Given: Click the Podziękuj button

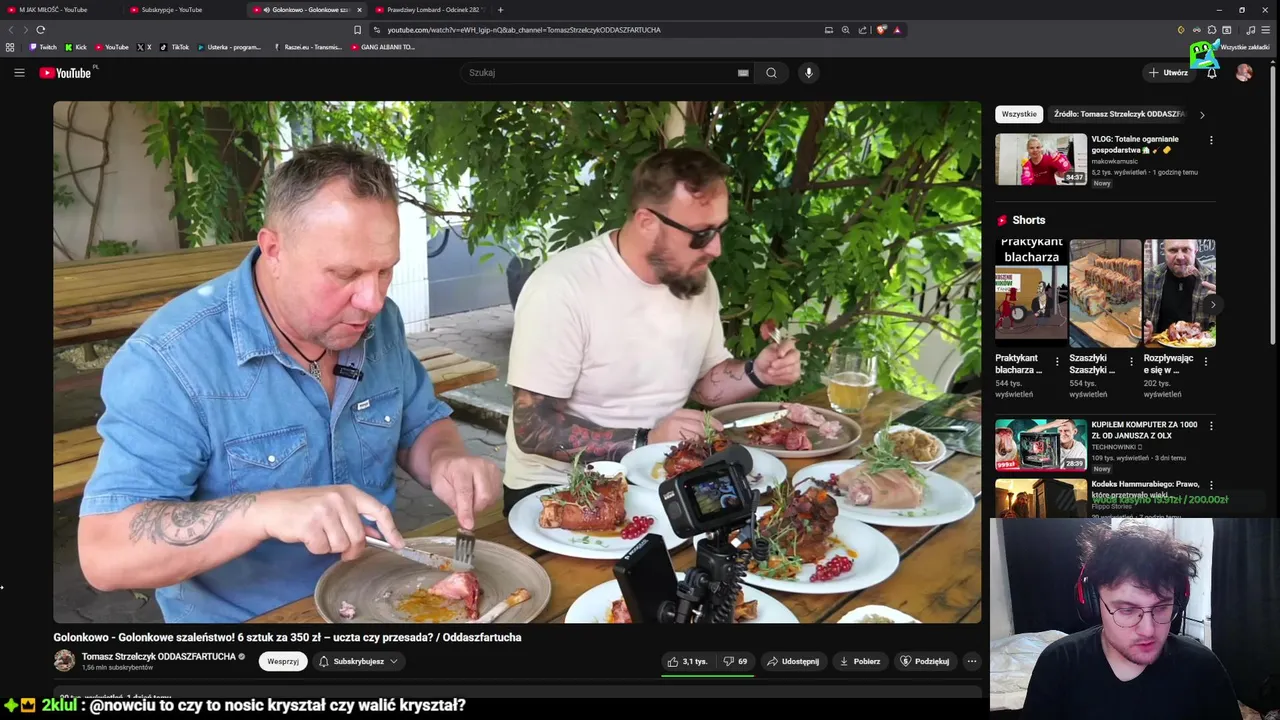Looking at the screenshot, I should click(924, 661).
